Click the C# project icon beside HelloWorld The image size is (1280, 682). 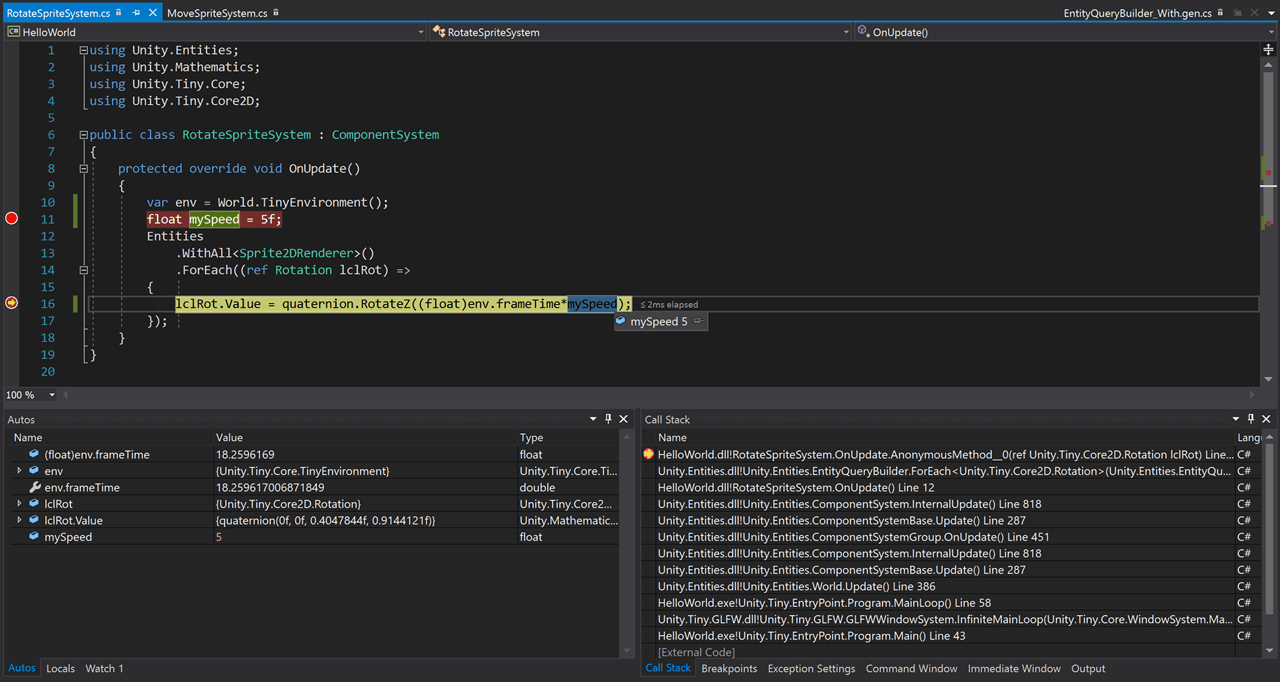[x=13, y=32]
